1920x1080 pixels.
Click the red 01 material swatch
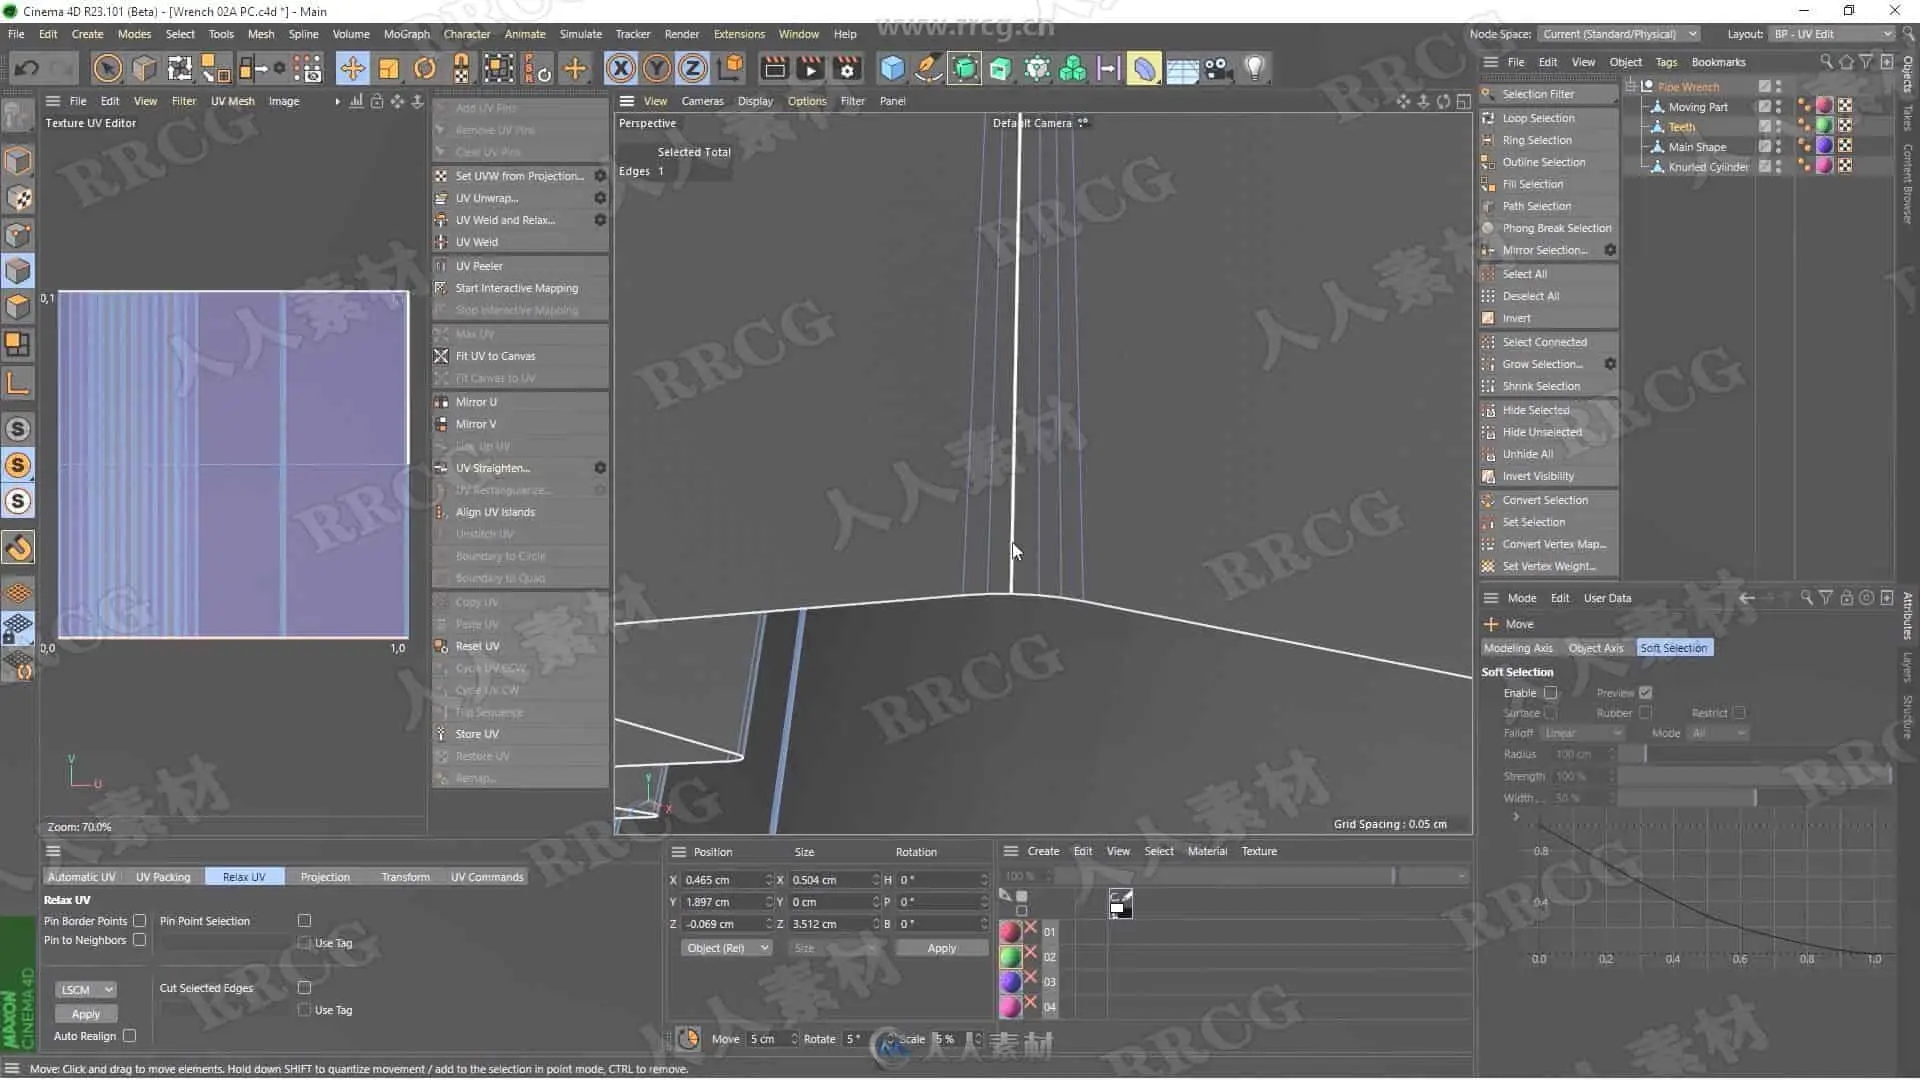coord(1010,932)
